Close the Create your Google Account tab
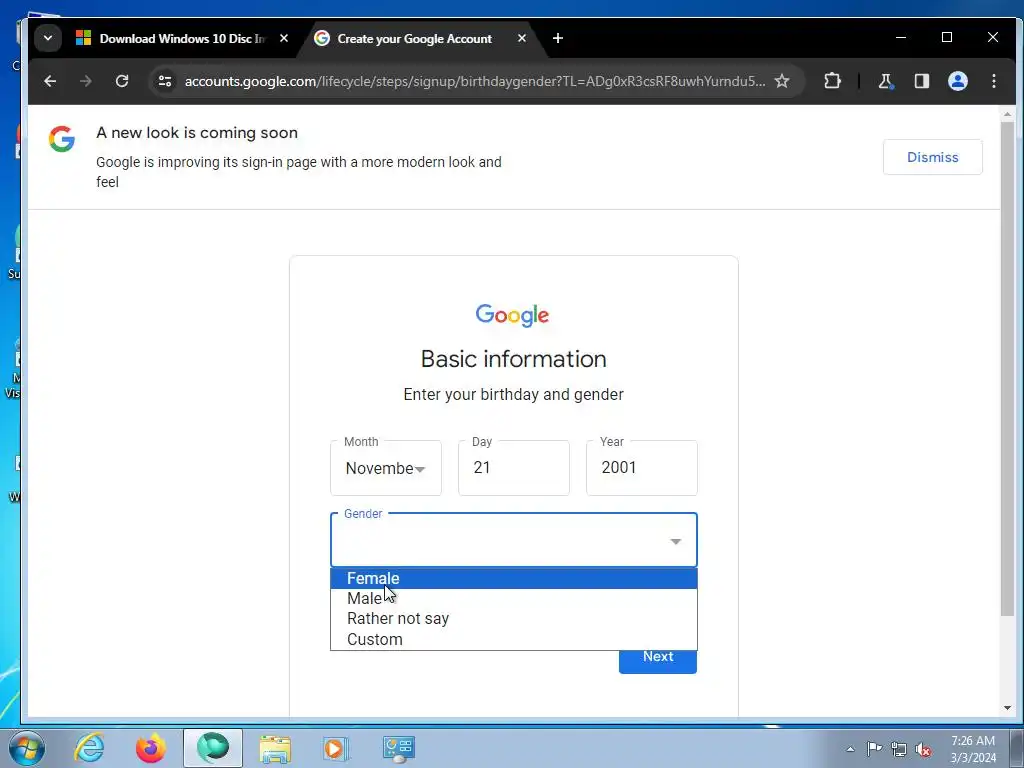The height and width of the screenshot is (768, 1024). tap(521, 38)
